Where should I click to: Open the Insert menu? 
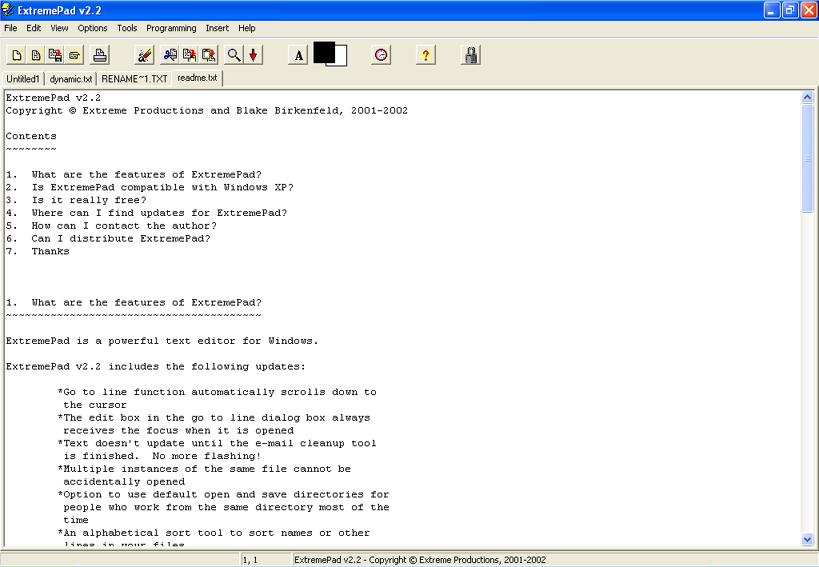217,28
